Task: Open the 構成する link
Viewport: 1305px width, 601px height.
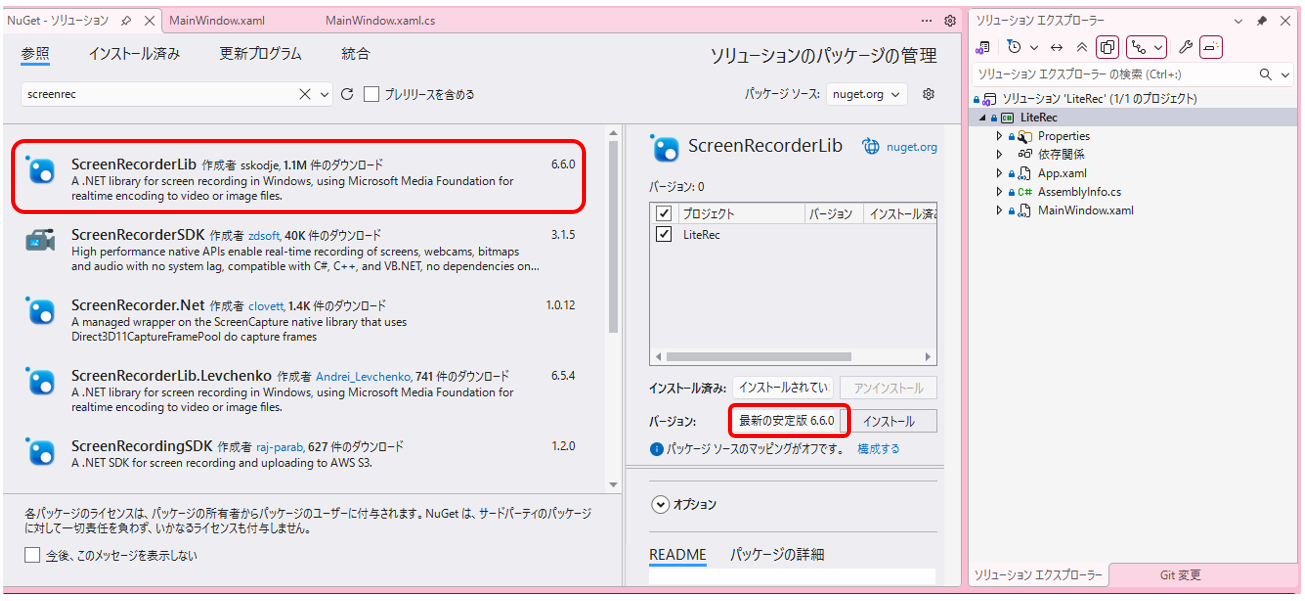Action: pos(878,449)
